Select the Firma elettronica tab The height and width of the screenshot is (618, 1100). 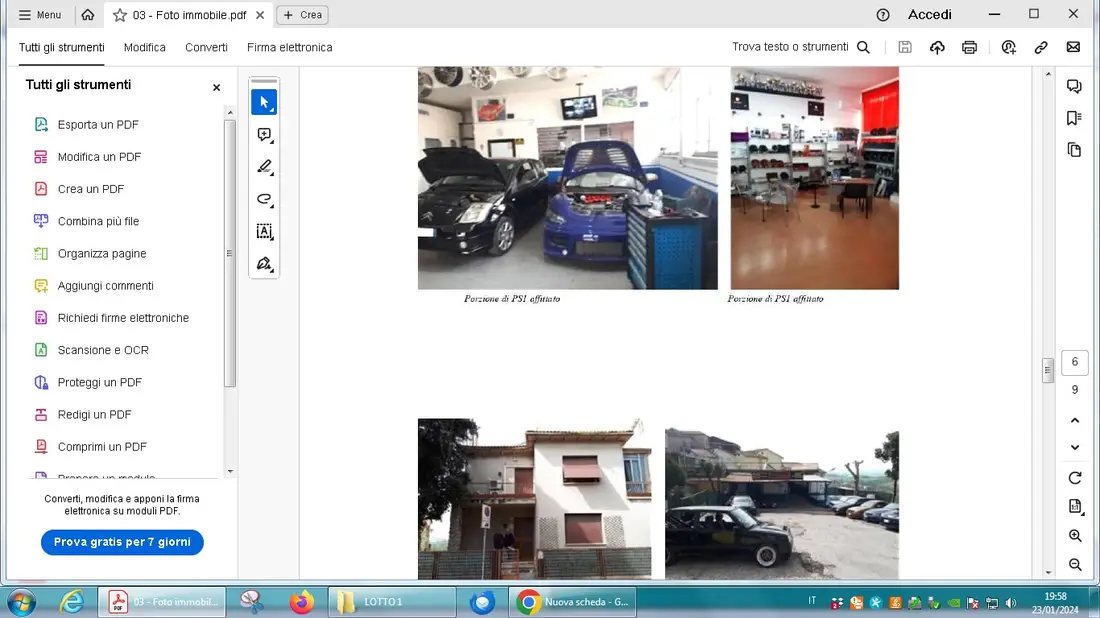pyautogui.click(x=290, y=47)
